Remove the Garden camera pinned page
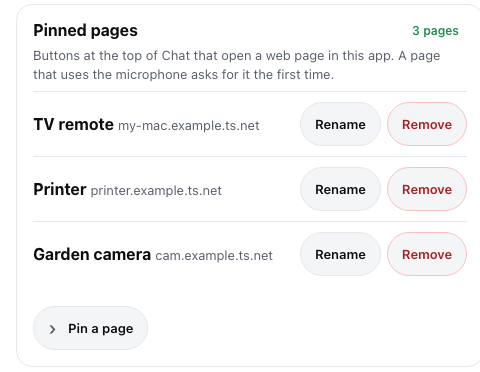The width and height of the screenshot is (480, 372). pos(427,254)
